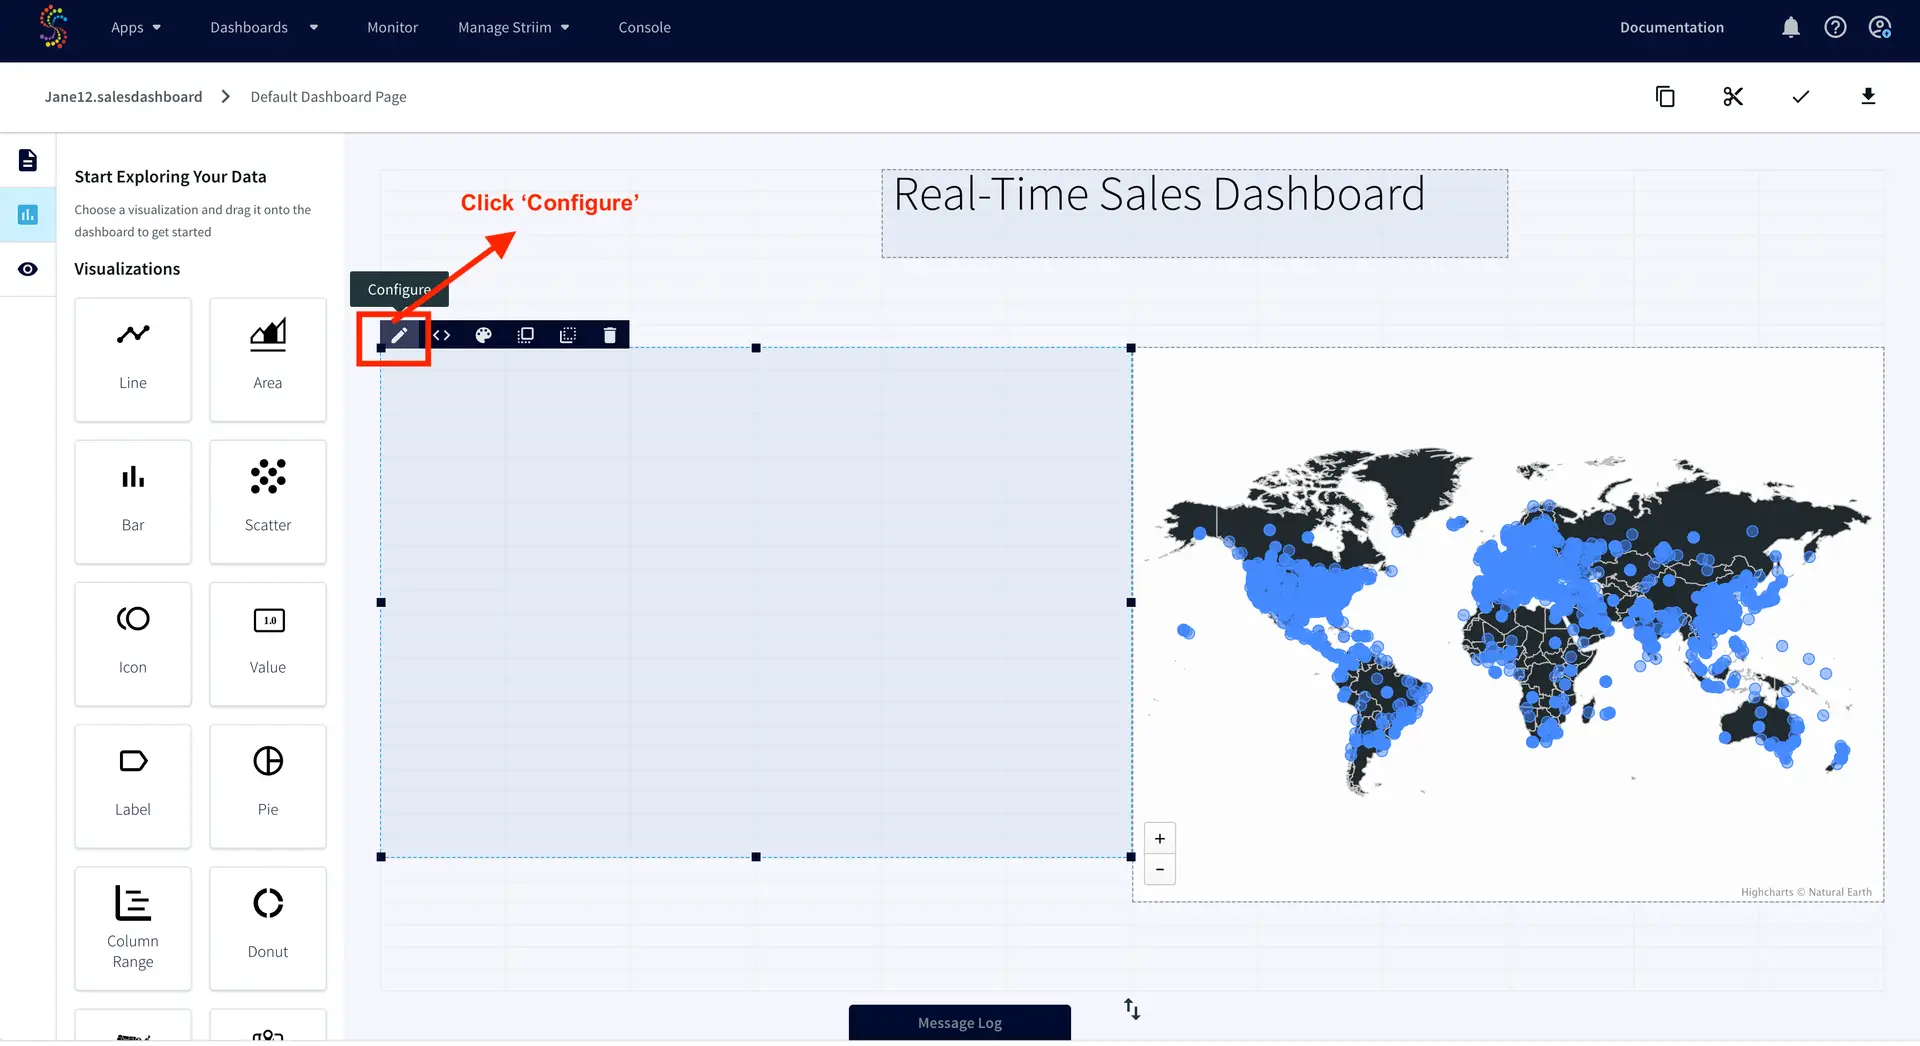Zoom in on the map with plus
This screenshot has width=1920, height=1046.
(1159, 839)
